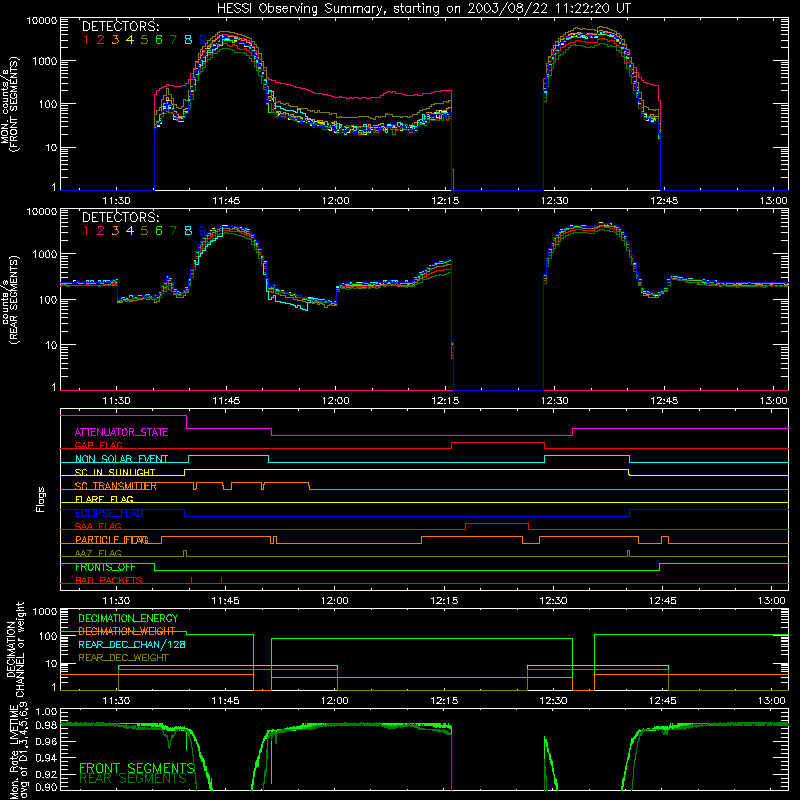Click the front segments MON. counts/s axis label
800x800 pixels.
[x=10, y=105]
